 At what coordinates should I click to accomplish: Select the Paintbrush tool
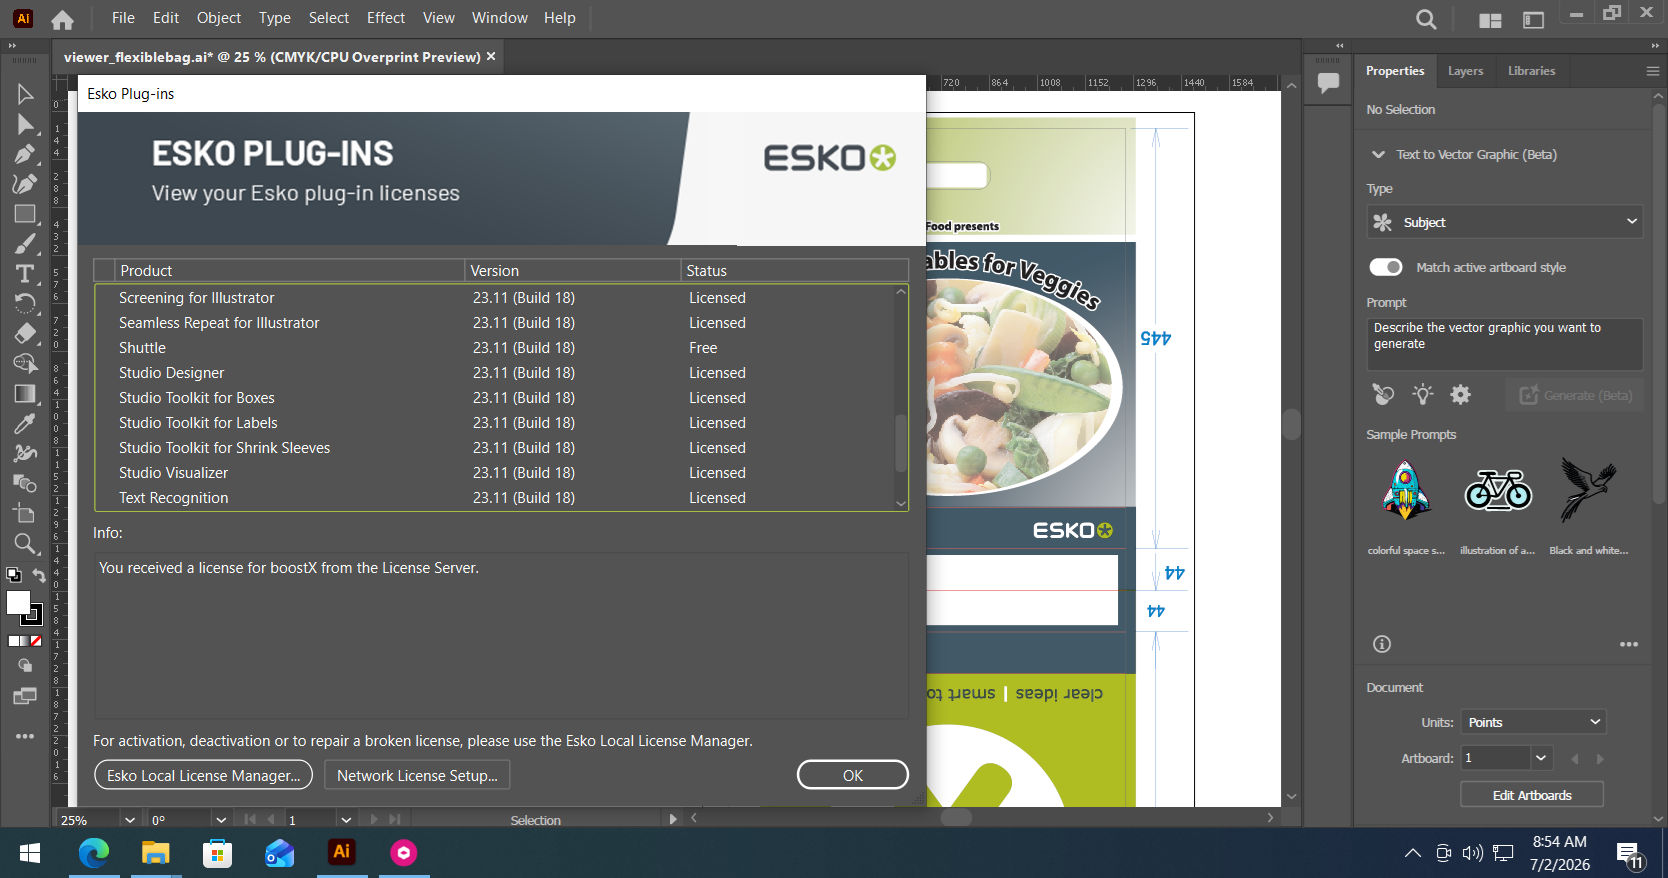(x=25, y=244)
